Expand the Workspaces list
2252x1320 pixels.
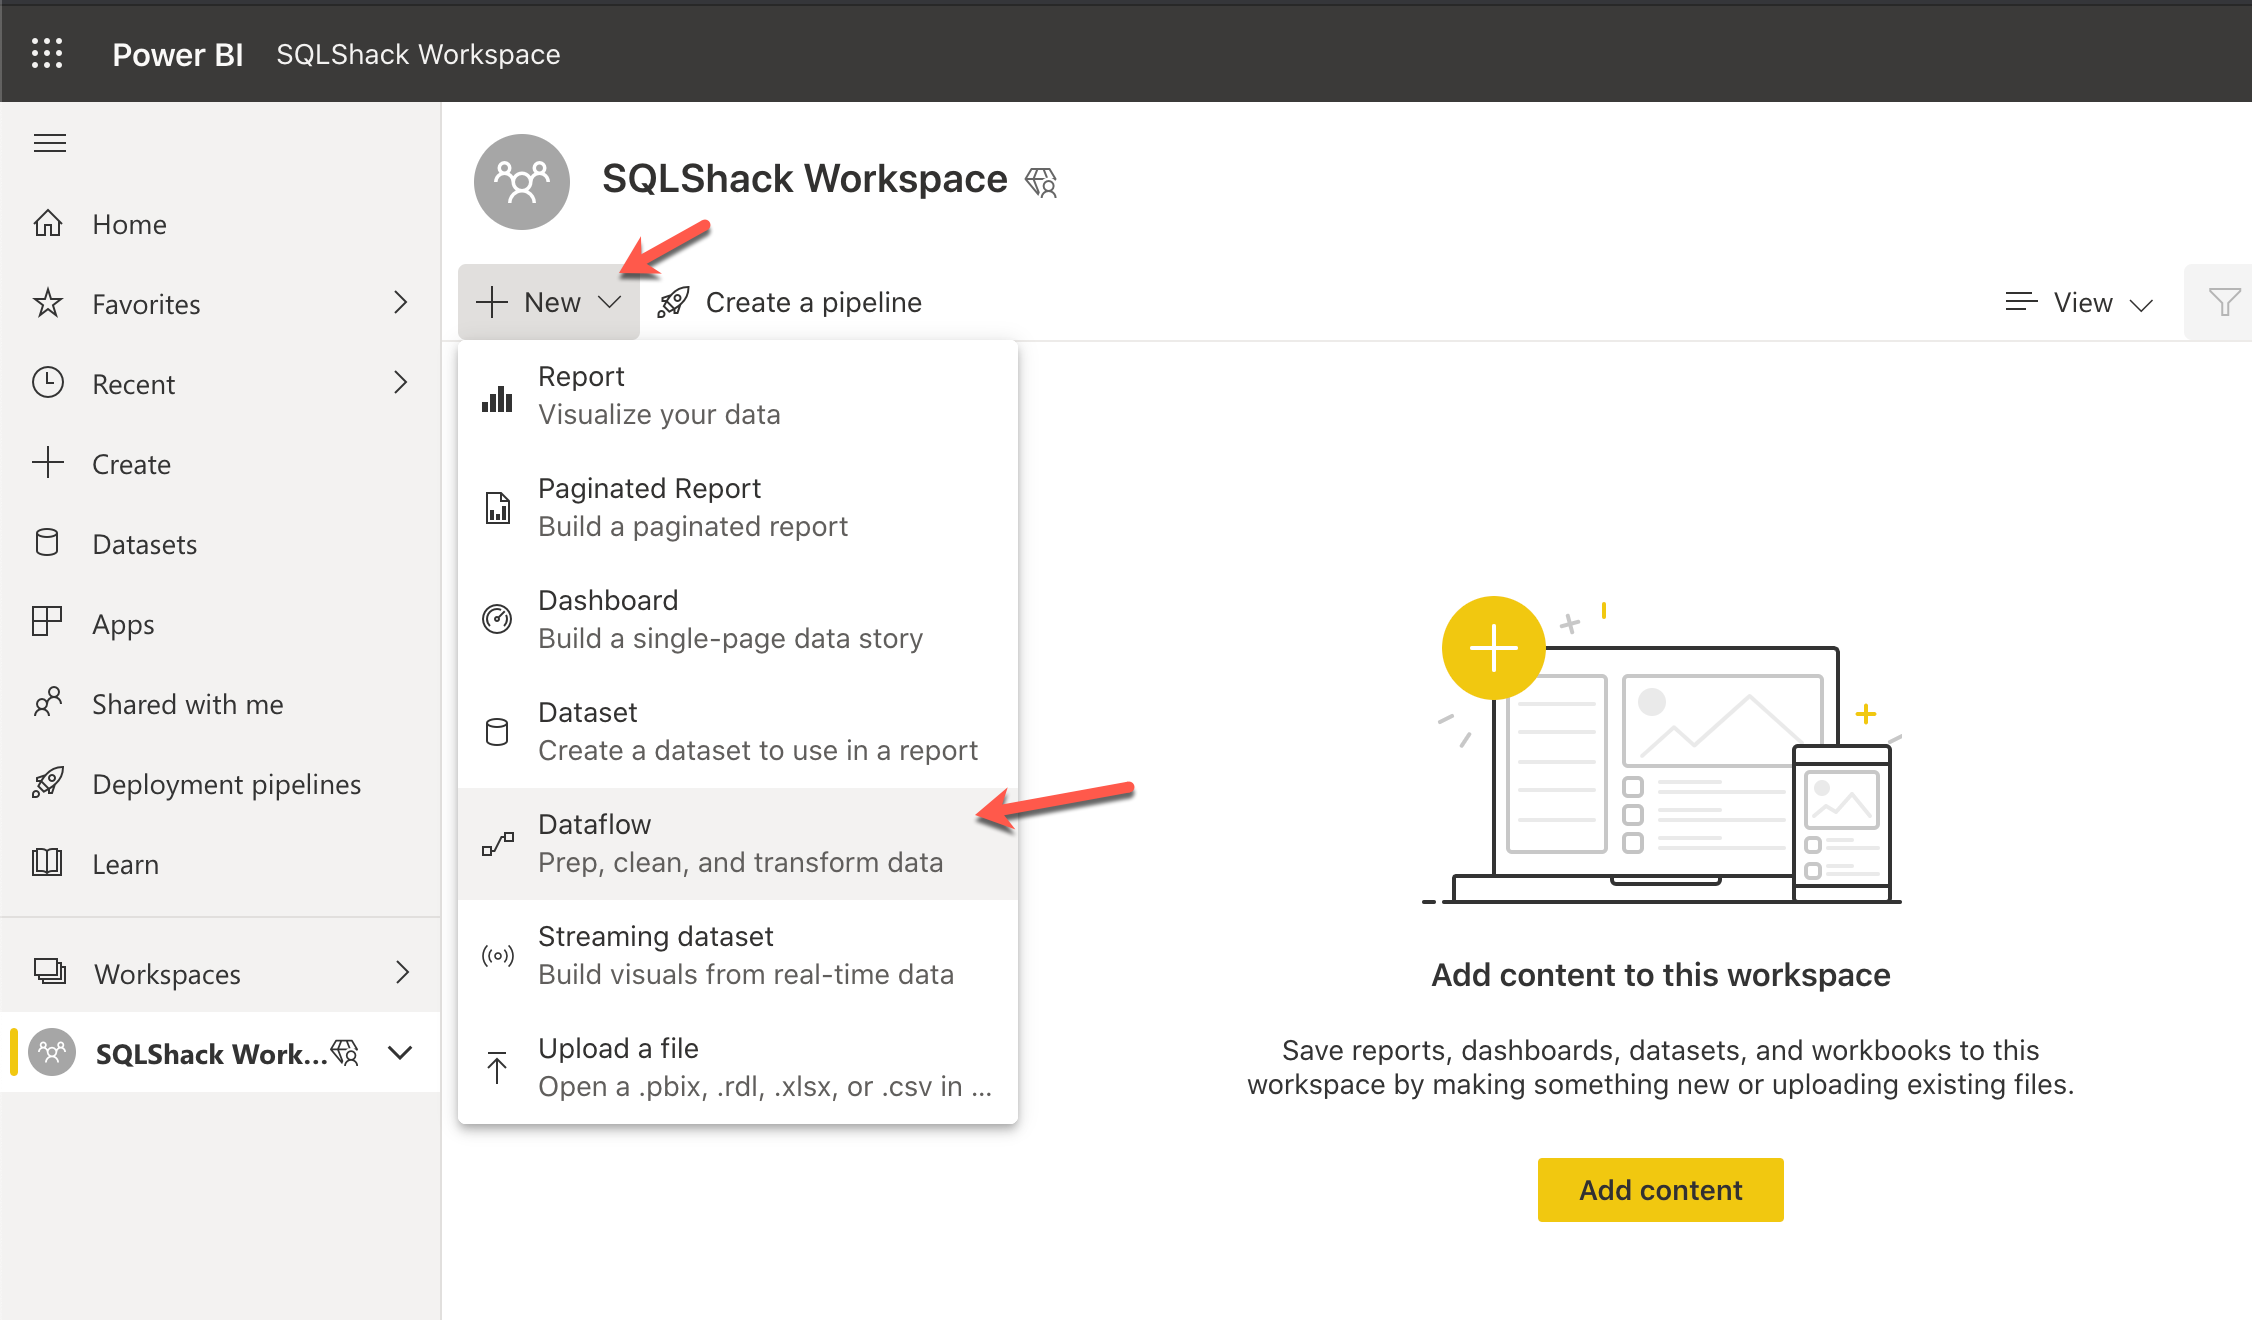click(166, 973)
